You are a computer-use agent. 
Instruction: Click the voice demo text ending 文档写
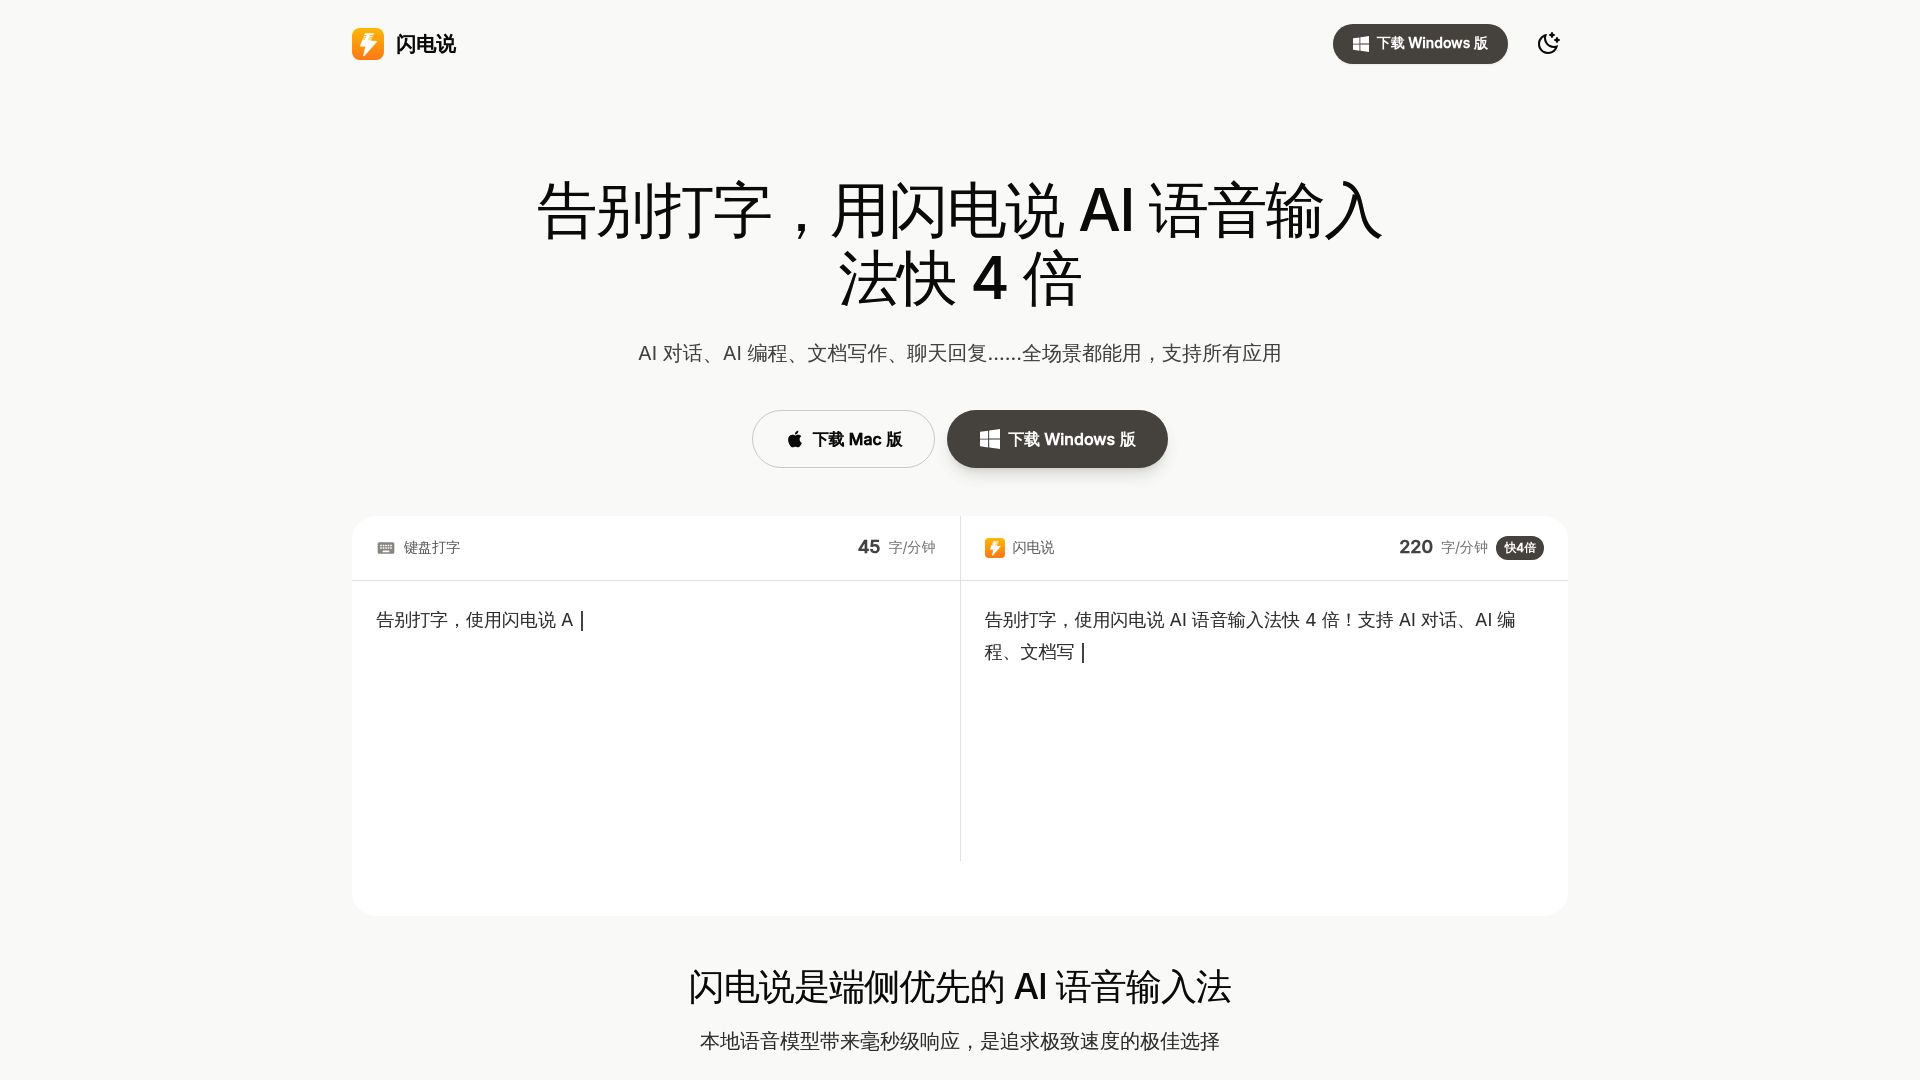1250,636
